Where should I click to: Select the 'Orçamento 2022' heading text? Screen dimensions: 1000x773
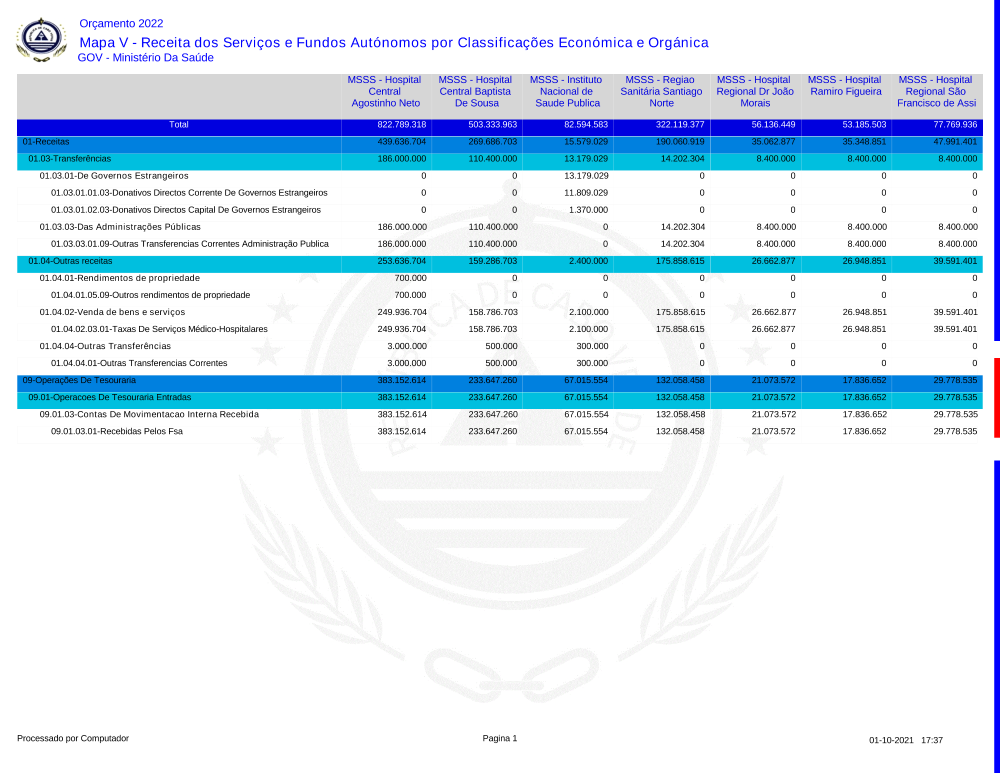point(120,24)
